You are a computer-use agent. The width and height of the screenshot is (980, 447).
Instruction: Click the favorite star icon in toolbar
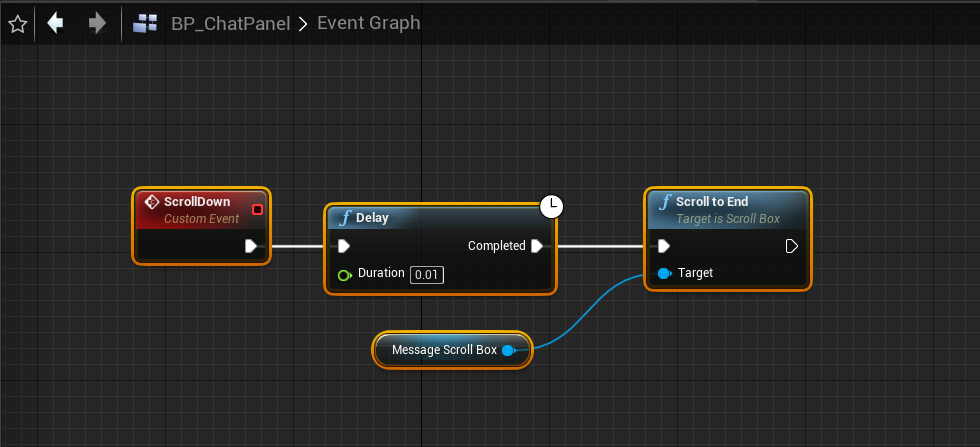(17, 23)
